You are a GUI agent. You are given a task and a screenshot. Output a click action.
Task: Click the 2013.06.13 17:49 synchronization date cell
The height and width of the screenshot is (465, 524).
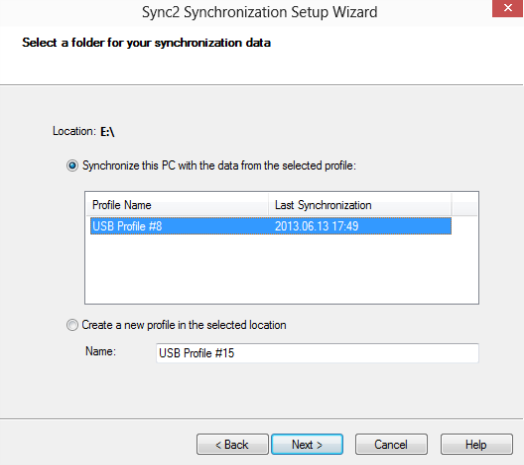click(x=316, y=226)
